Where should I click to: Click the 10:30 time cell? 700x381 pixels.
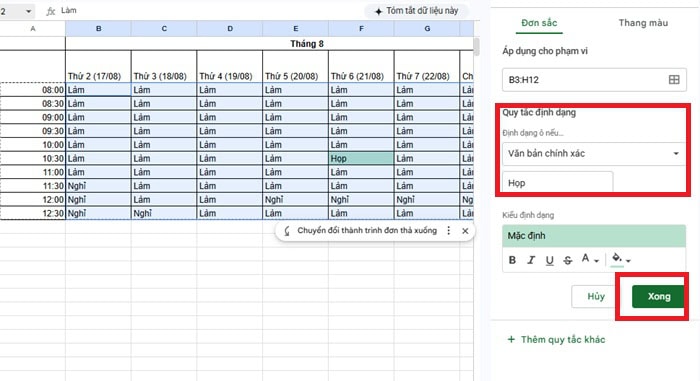(33, 159)
